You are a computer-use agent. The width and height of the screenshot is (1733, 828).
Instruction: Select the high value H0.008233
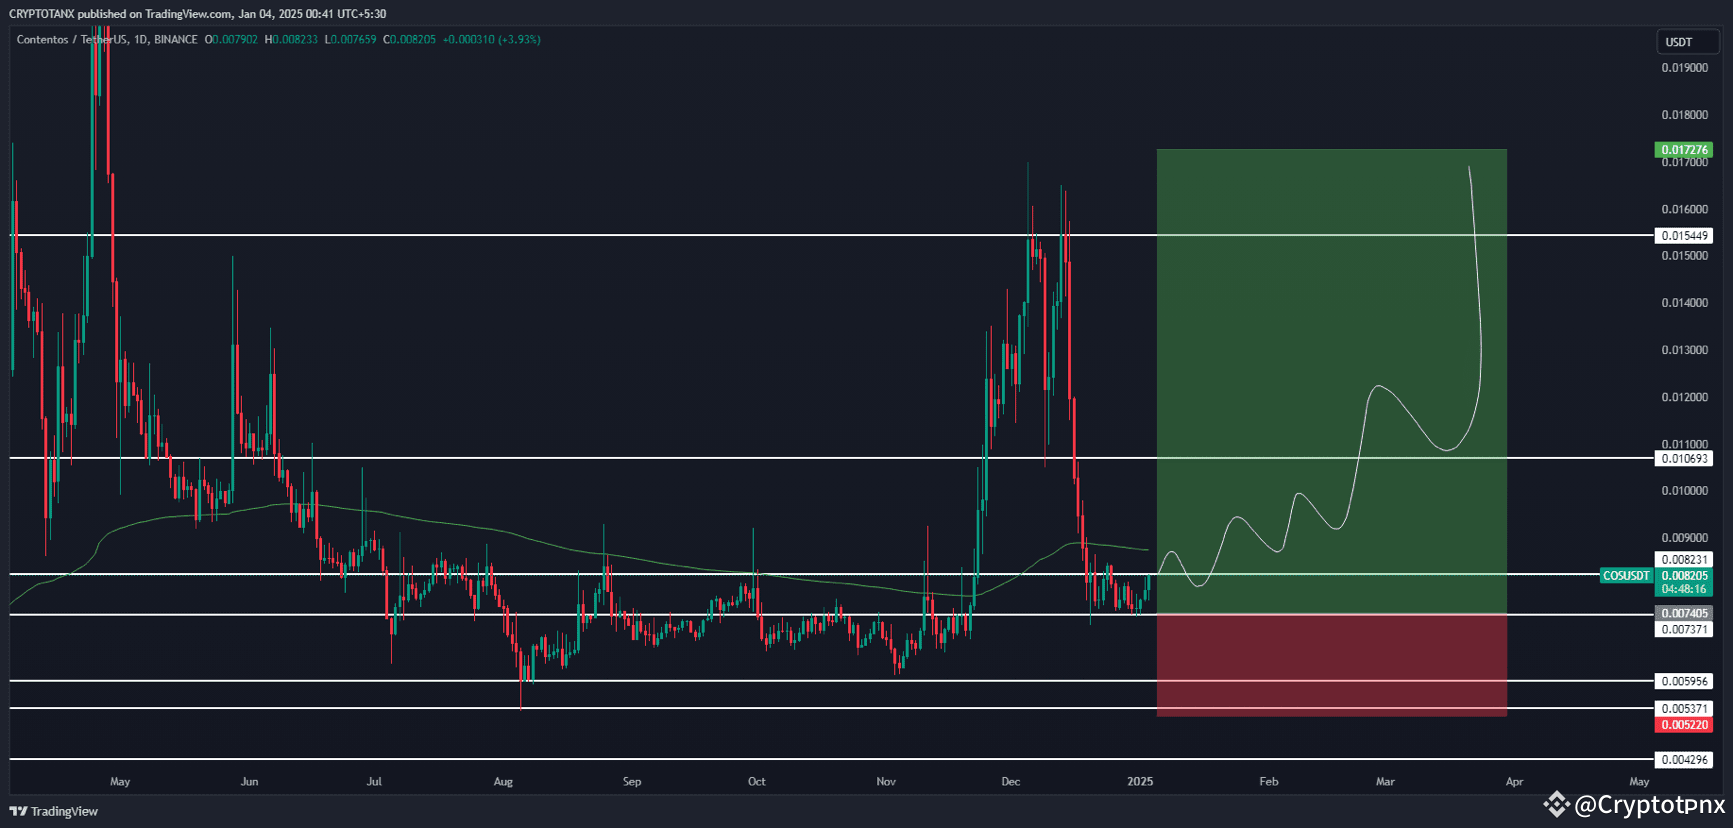[x=291, y=40]
